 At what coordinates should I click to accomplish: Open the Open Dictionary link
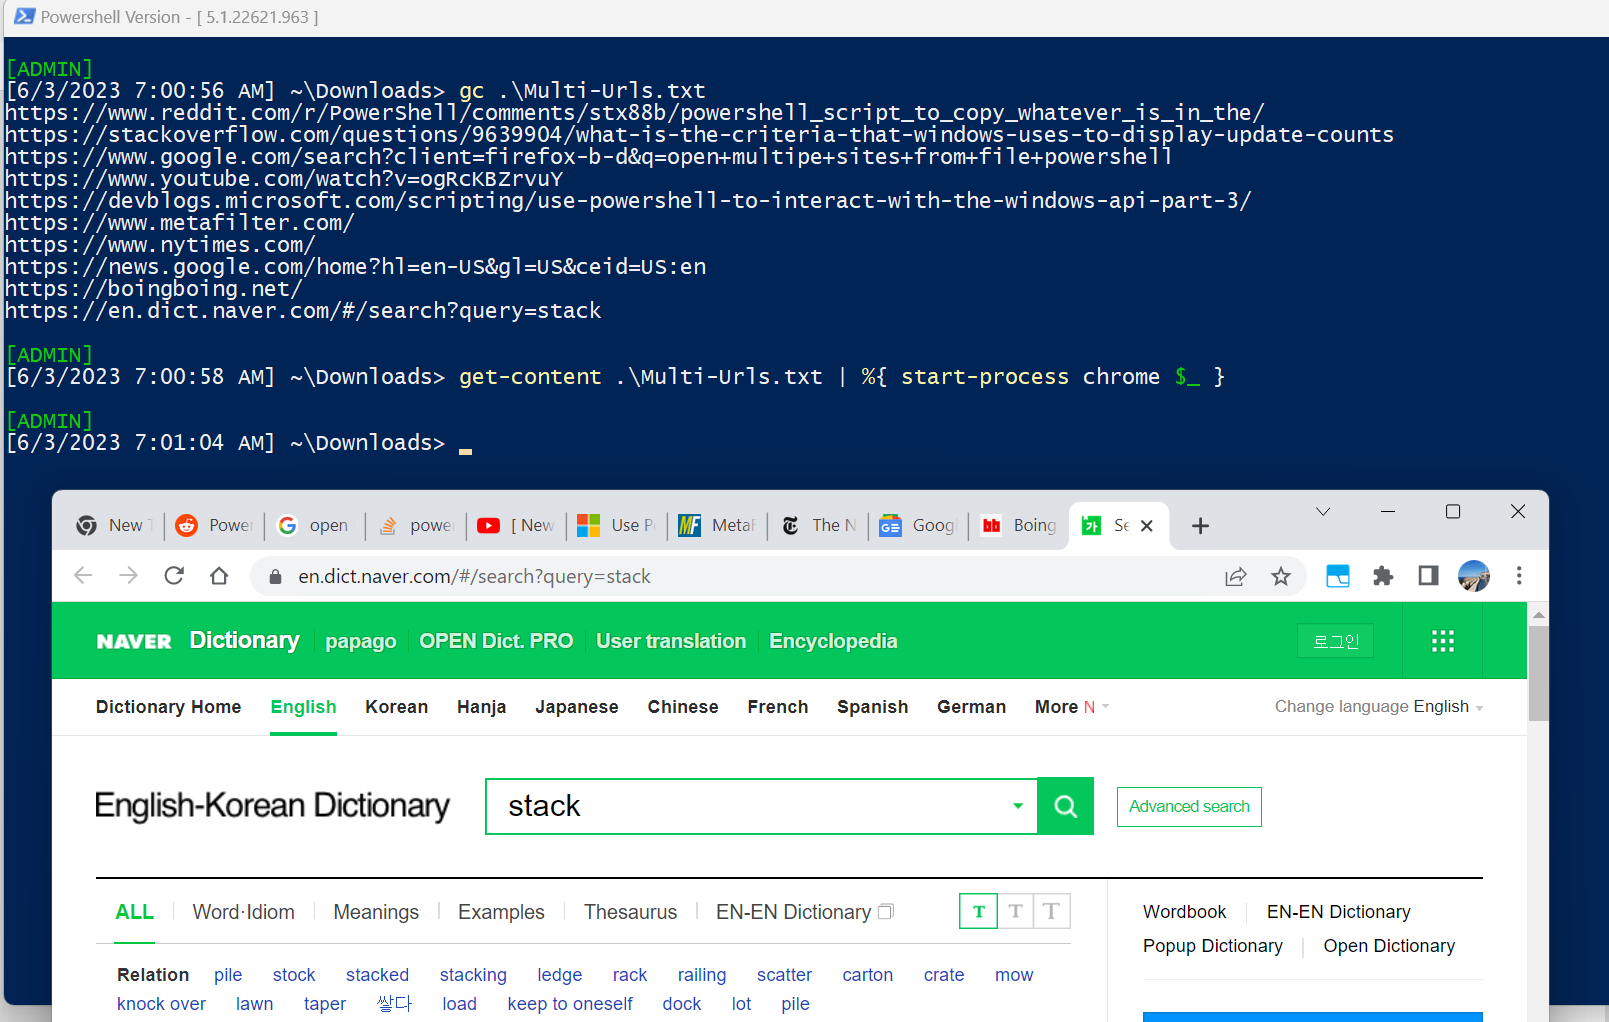(x=1389, y=946)
